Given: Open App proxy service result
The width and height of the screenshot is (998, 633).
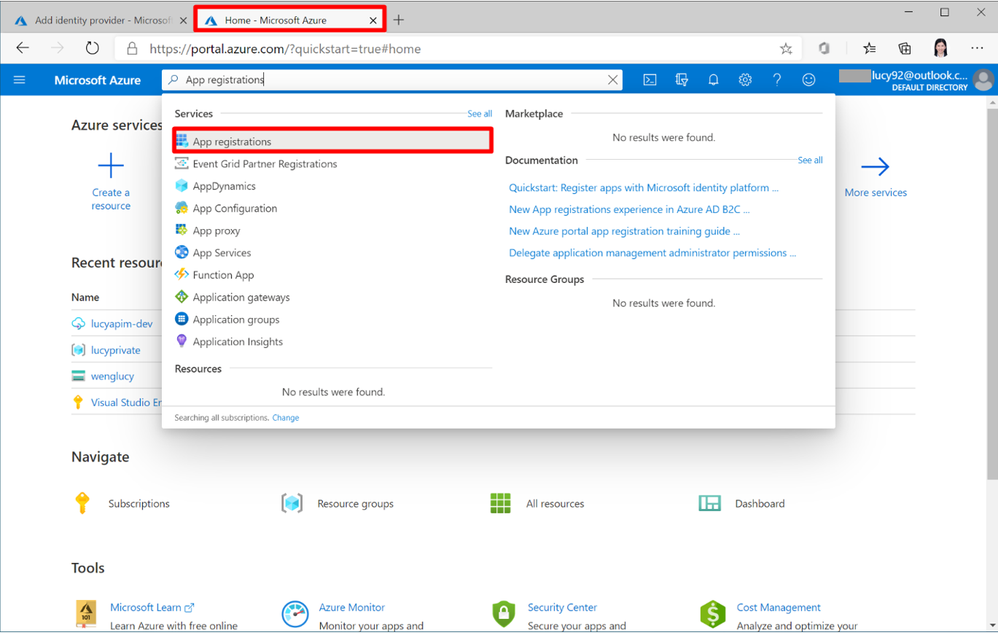Looking at the screenshot, I should [x=216, y=230].
